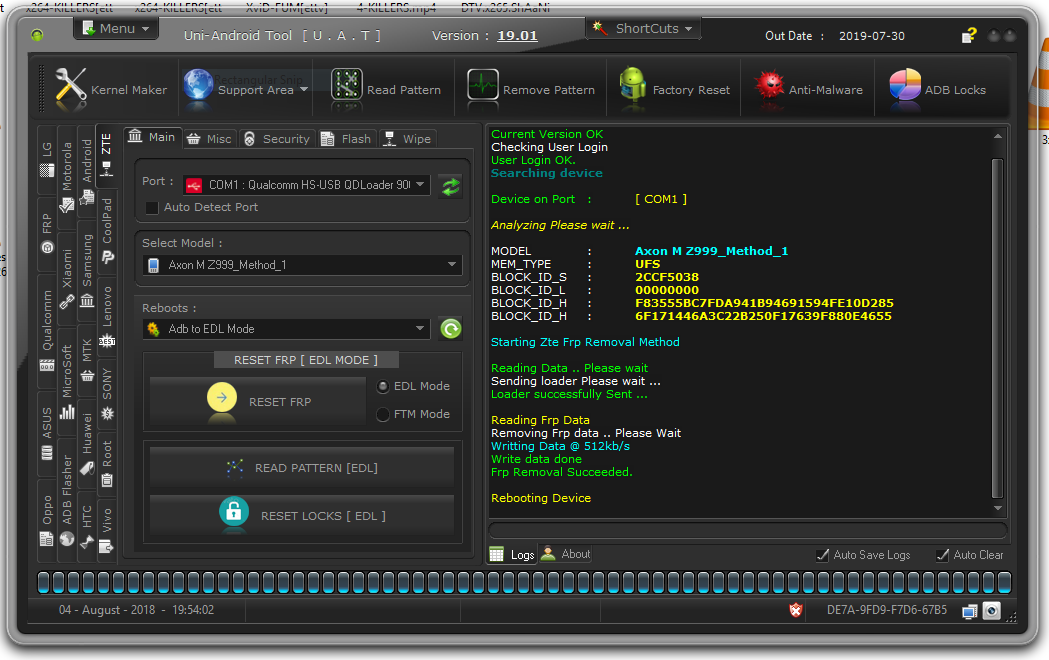
Task: Click the Remove Pattern icon
Action: click(x=482, y=86)
